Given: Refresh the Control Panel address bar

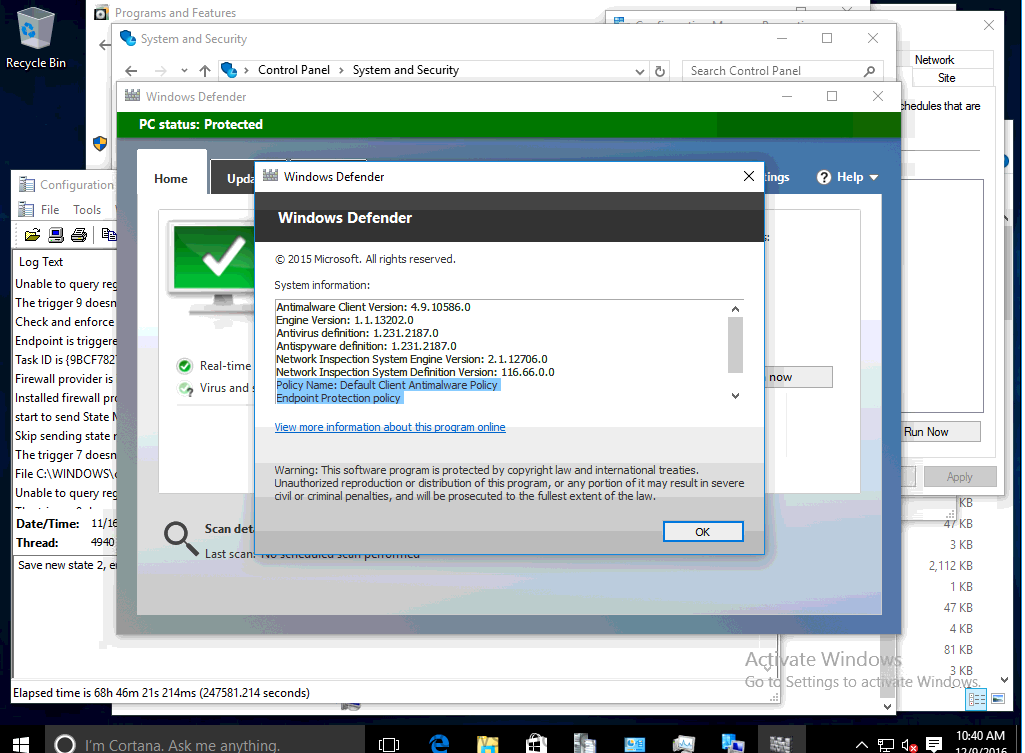Looking at the screenshot, I should tap(660, 71).
